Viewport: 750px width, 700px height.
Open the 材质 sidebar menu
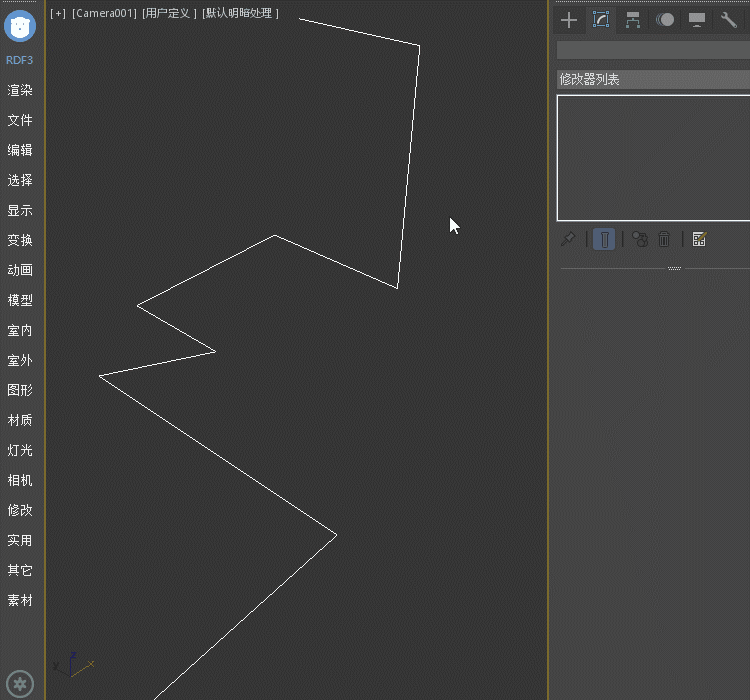[20, 420]
